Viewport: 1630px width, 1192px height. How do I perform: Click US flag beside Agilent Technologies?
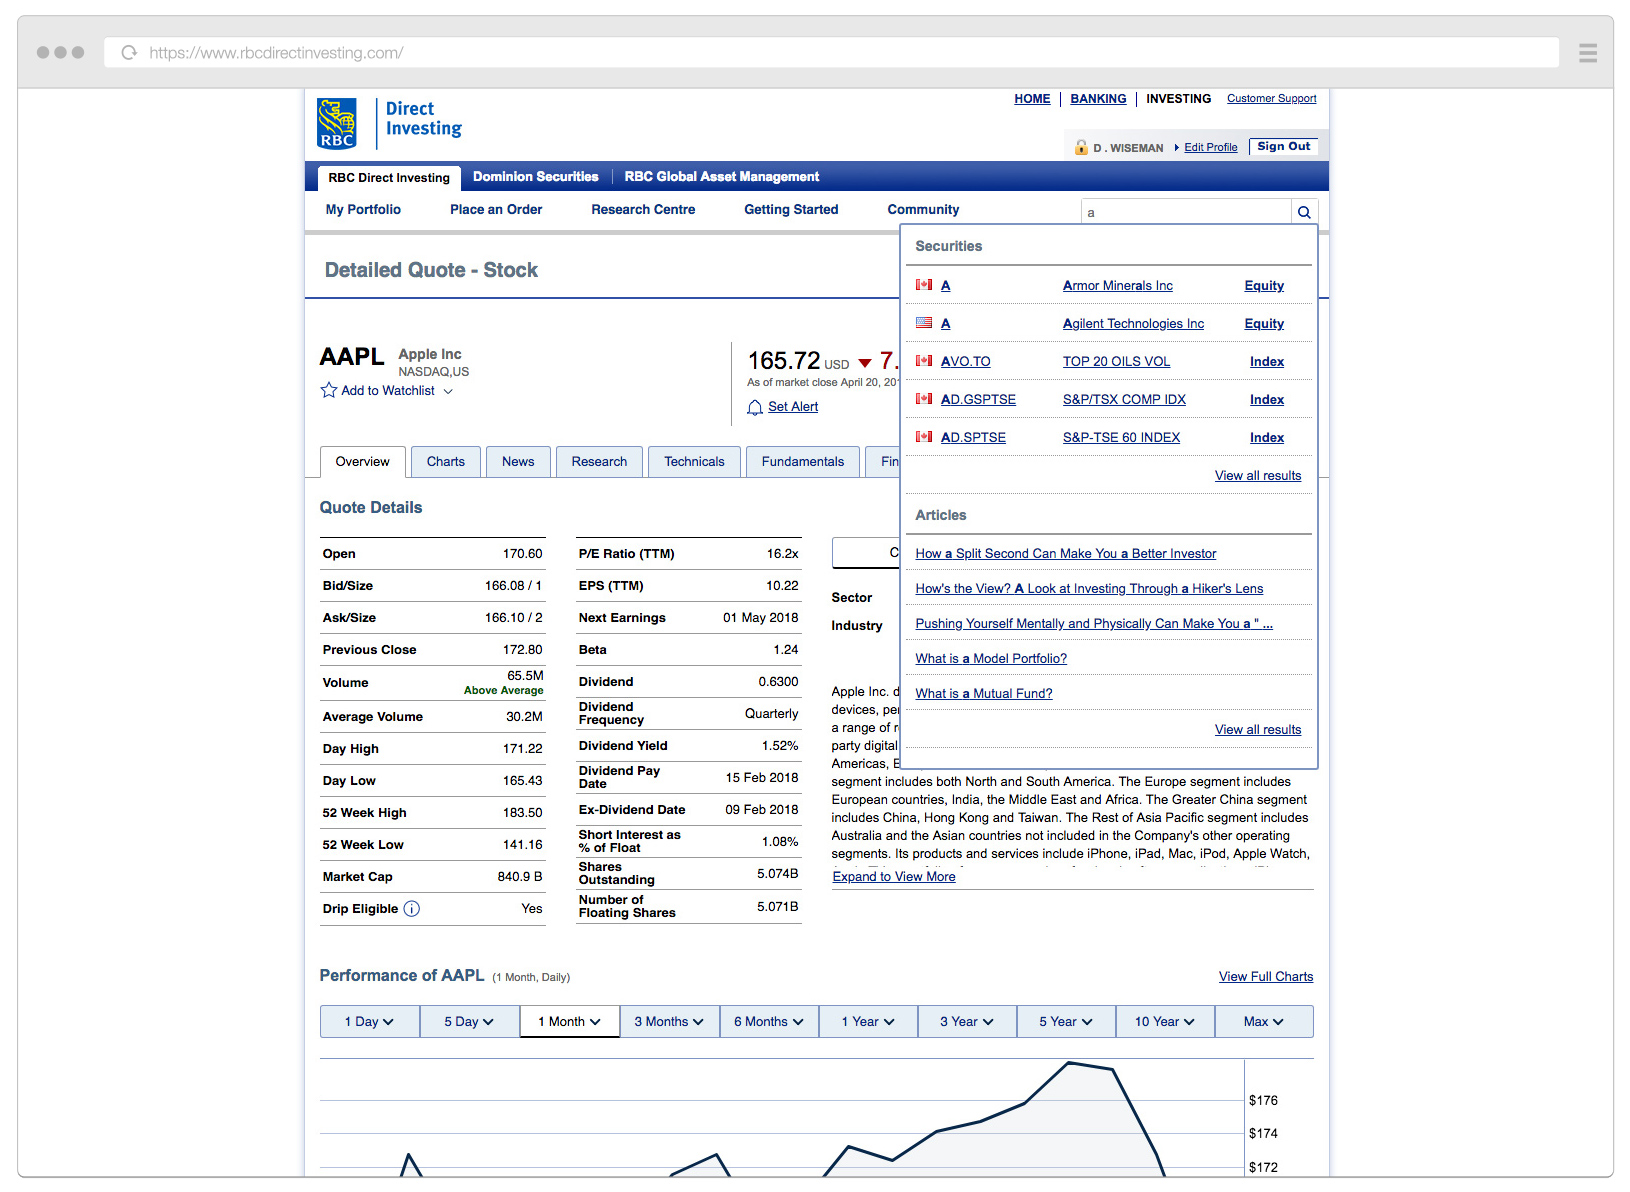click(924, 323)
